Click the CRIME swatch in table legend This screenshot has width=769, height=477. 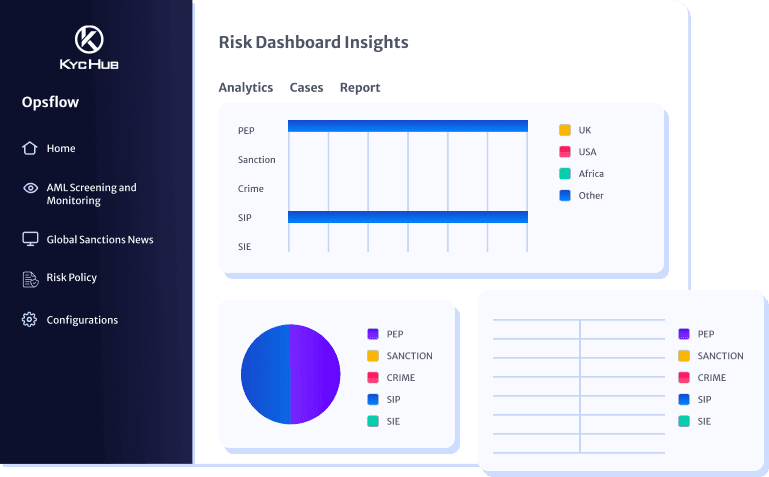(684, 378)
